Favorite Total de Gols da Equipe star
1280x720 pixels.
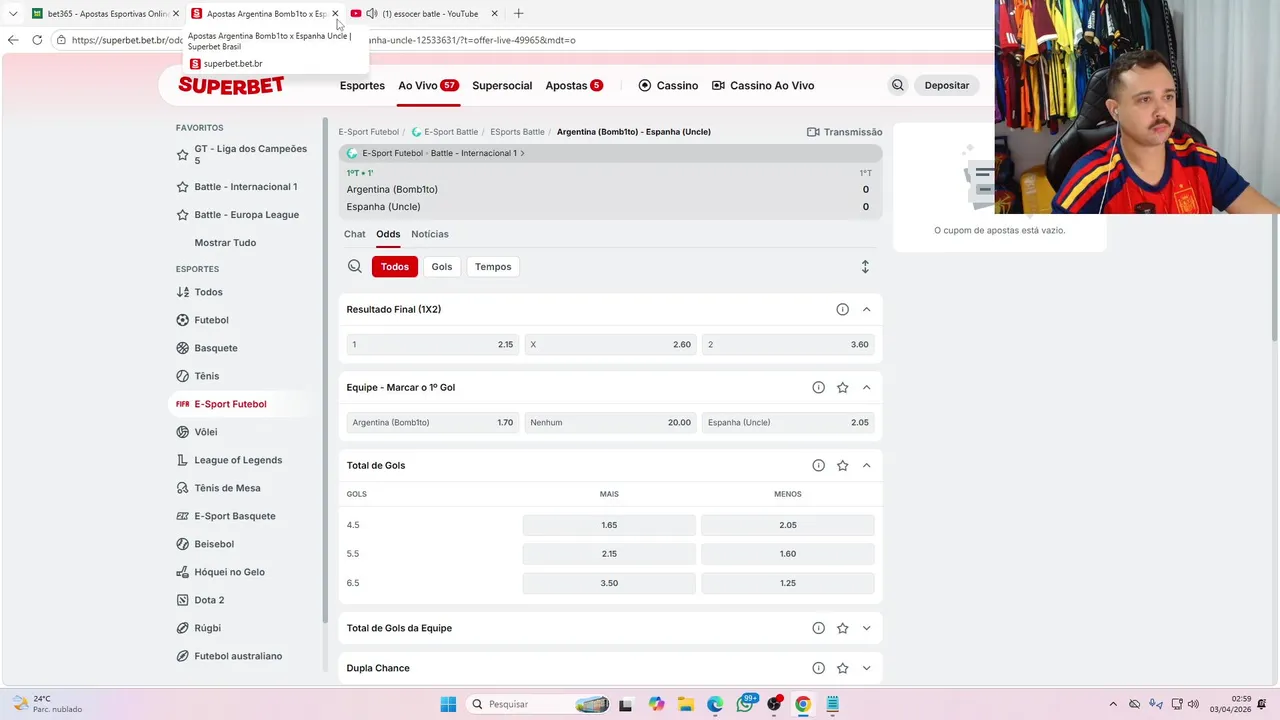tap(842, 628)
